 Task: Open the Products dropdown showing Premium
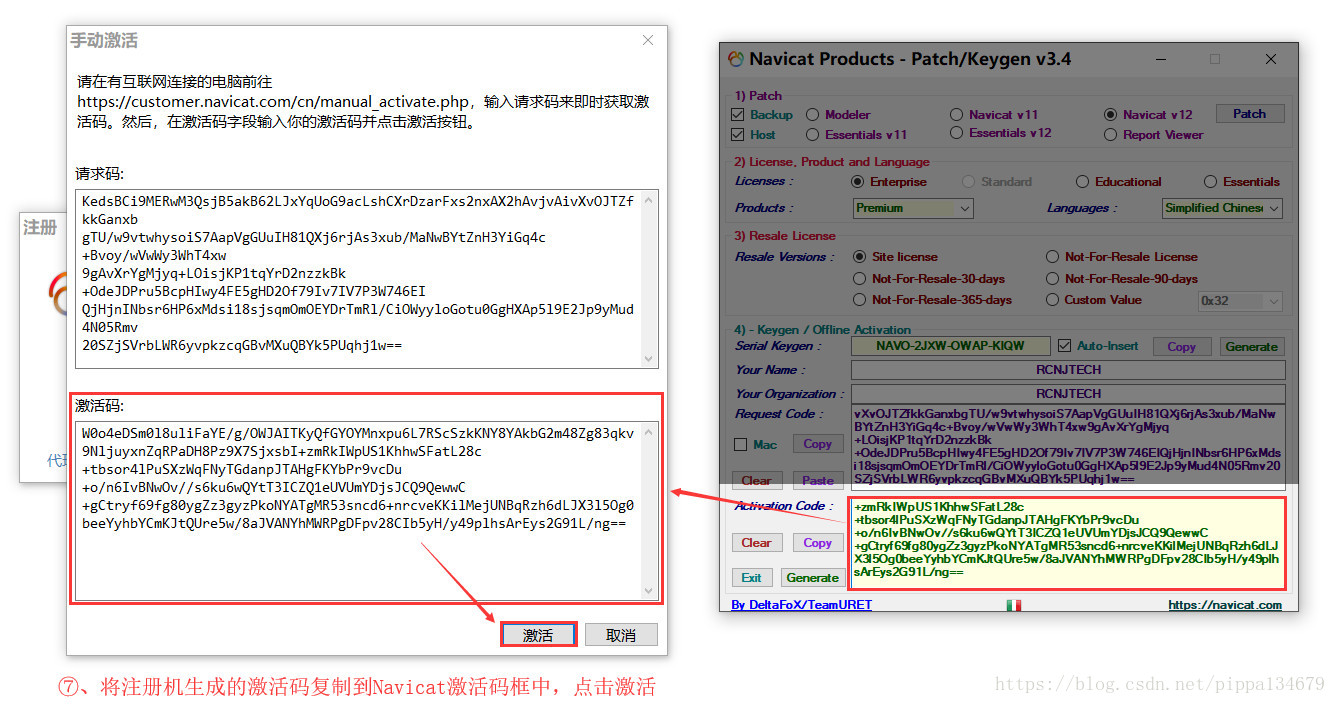click(x=913, y=208)
